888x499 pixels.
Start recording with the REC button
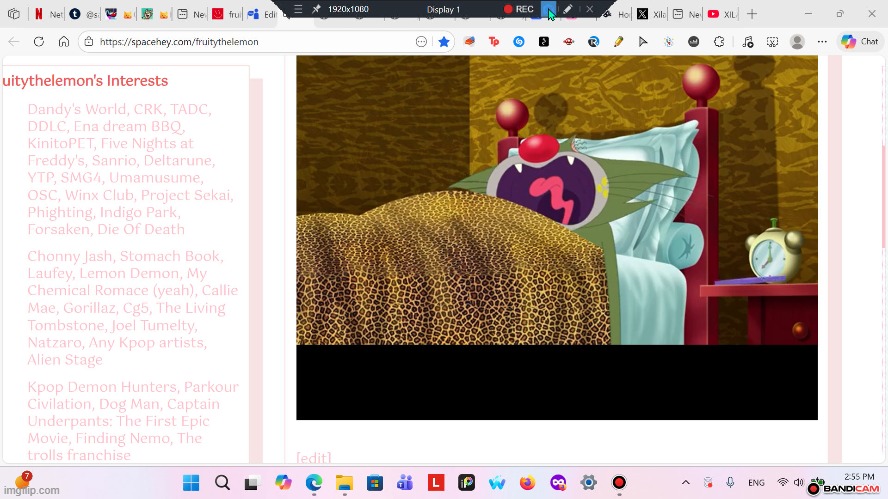pos(519,9)
